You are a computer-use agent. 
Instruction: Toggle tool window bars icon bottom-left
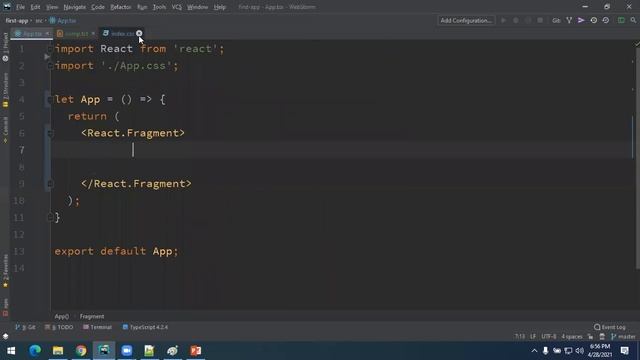click(5, 336)
